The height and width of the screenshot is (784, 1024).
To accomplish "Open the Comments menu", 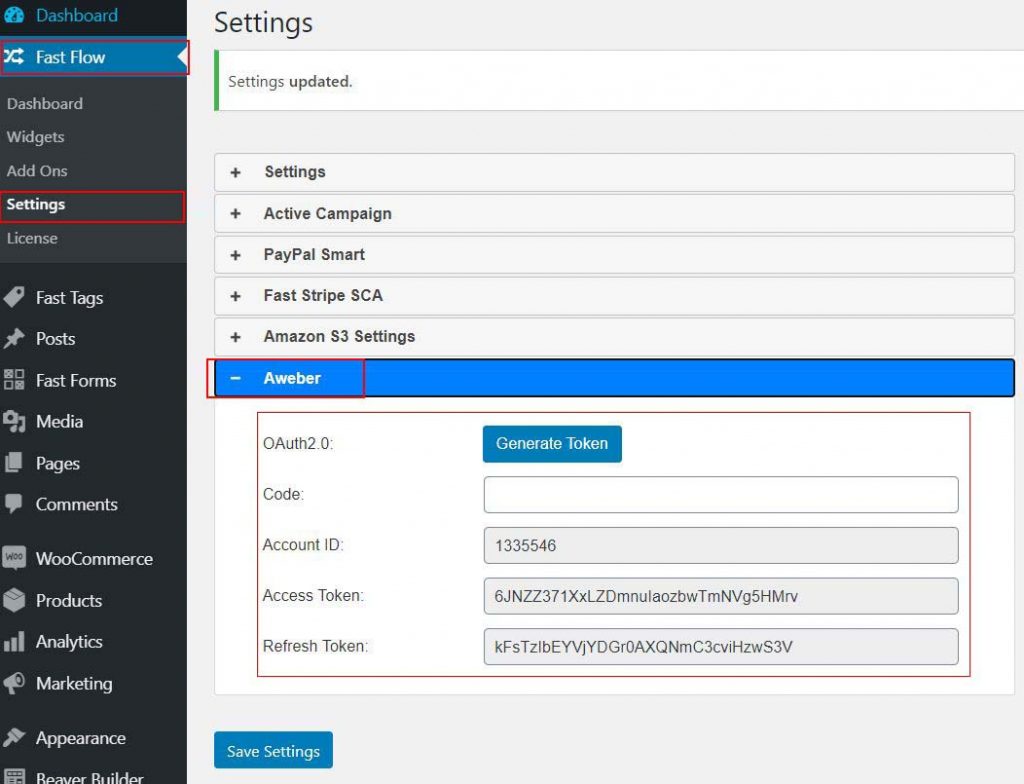I will (76, 504).
